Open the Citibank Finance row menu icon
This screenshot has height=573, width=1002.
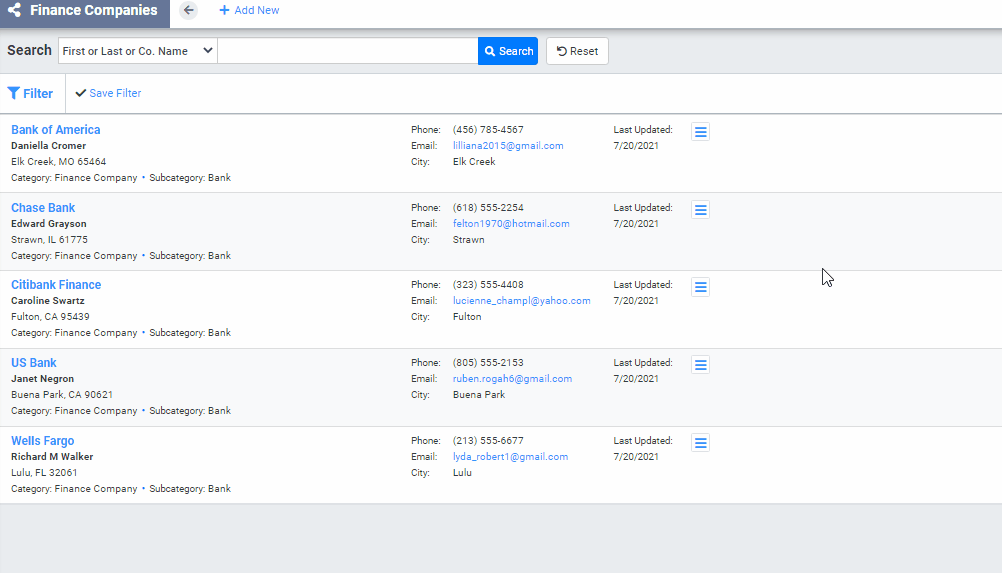click(700, 287)
